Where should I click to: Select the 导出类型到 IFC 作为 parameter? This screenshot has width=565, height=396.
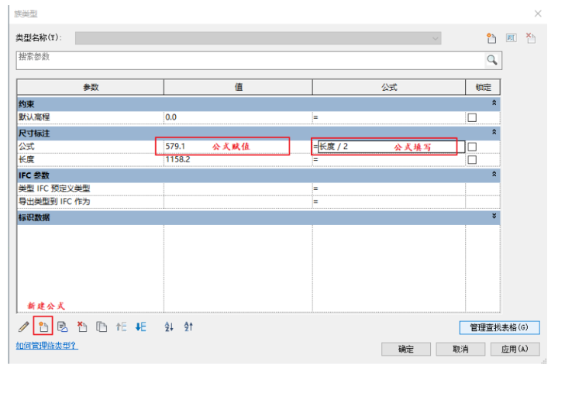pos(54,201)
